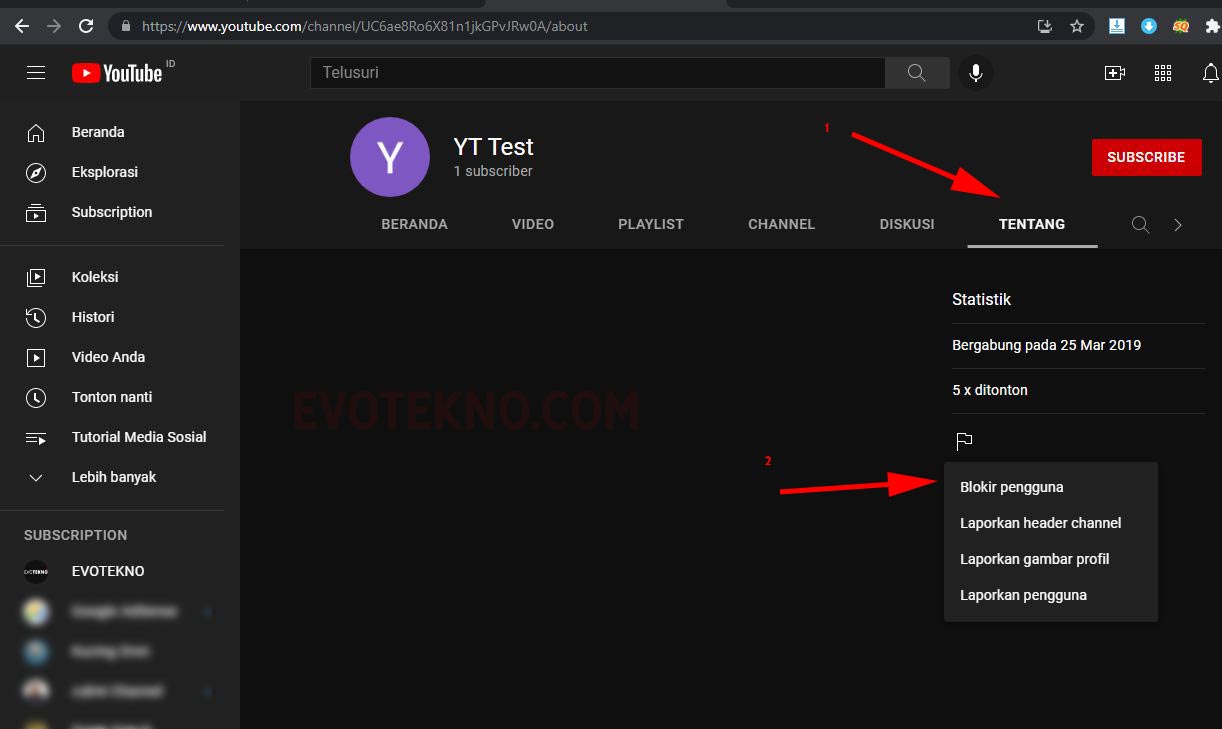This screenshot has height=729, width=1222.
Task: Bookmark this page with star icon
Action: point(1077,26)
